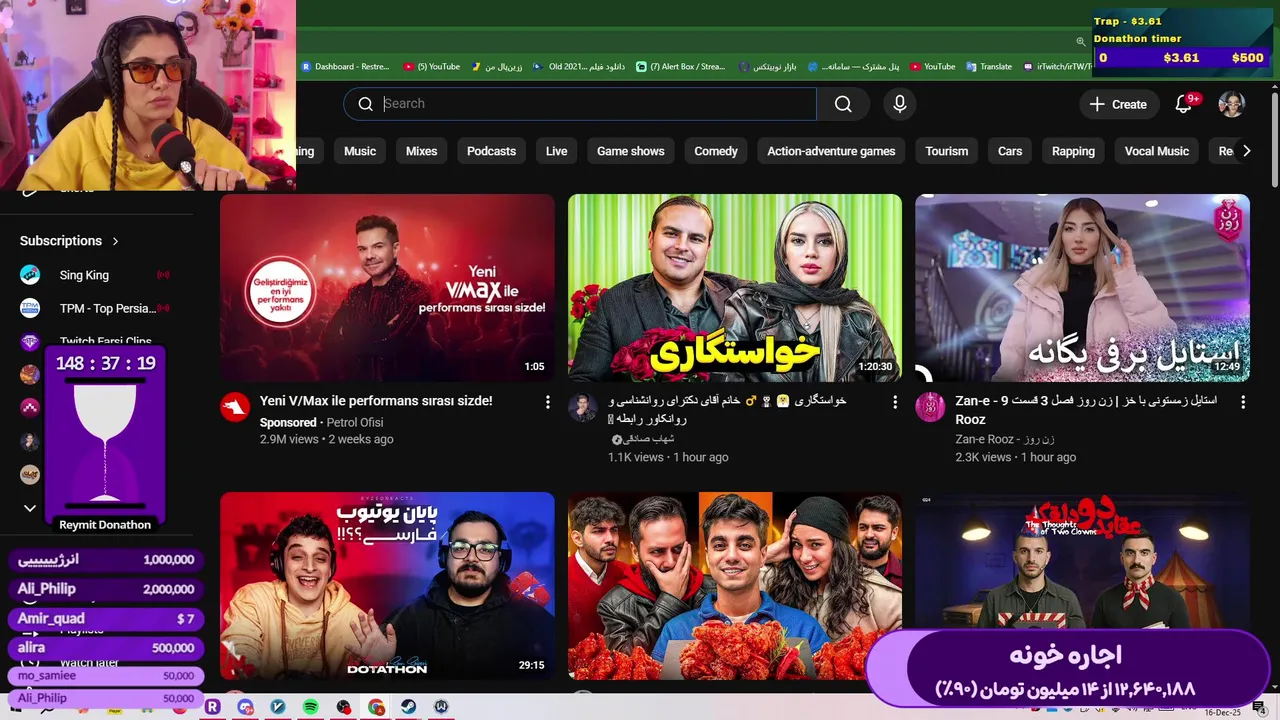Open the 'Zan-e - 9' video title

click(x=1085, y=410)
